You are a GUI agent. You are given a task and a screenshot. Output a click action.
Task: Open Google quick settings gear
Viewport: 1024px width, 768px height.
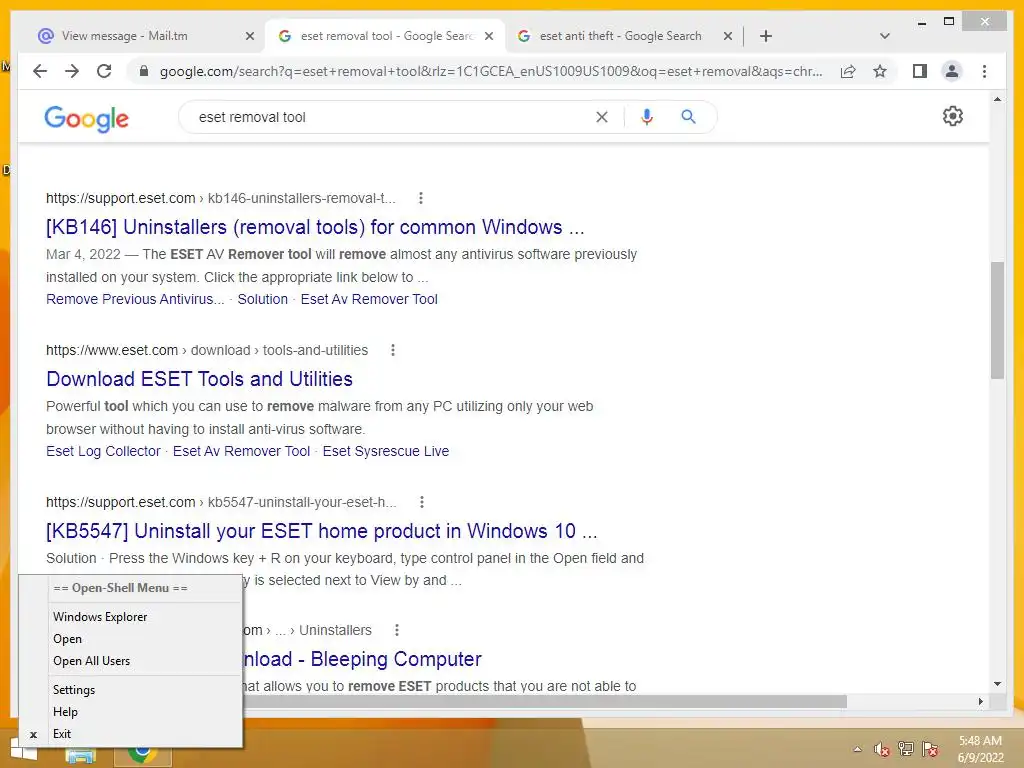[953, 116]
